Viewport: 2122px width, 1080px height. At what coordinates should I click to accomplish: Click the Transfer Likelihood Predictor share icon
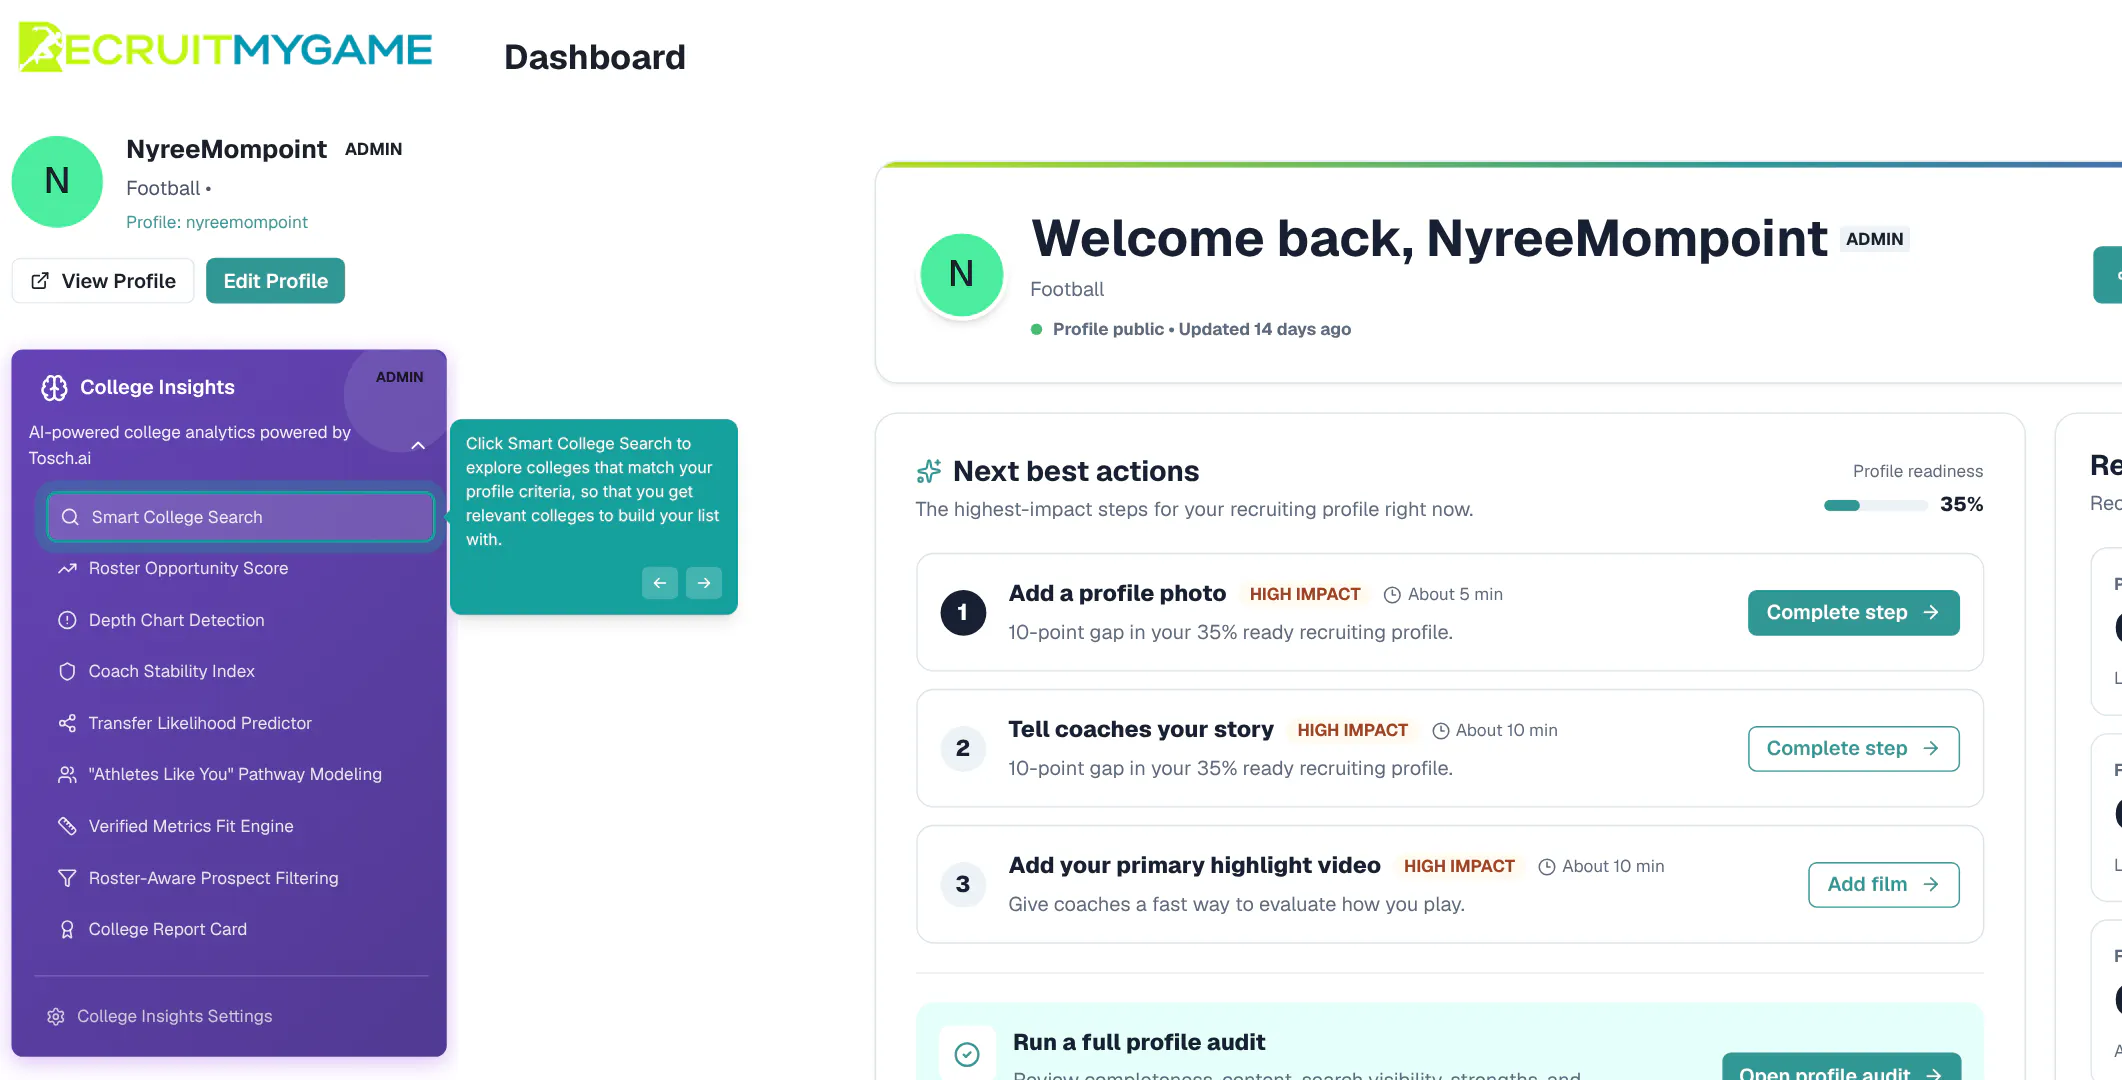[x=67, y=723]
